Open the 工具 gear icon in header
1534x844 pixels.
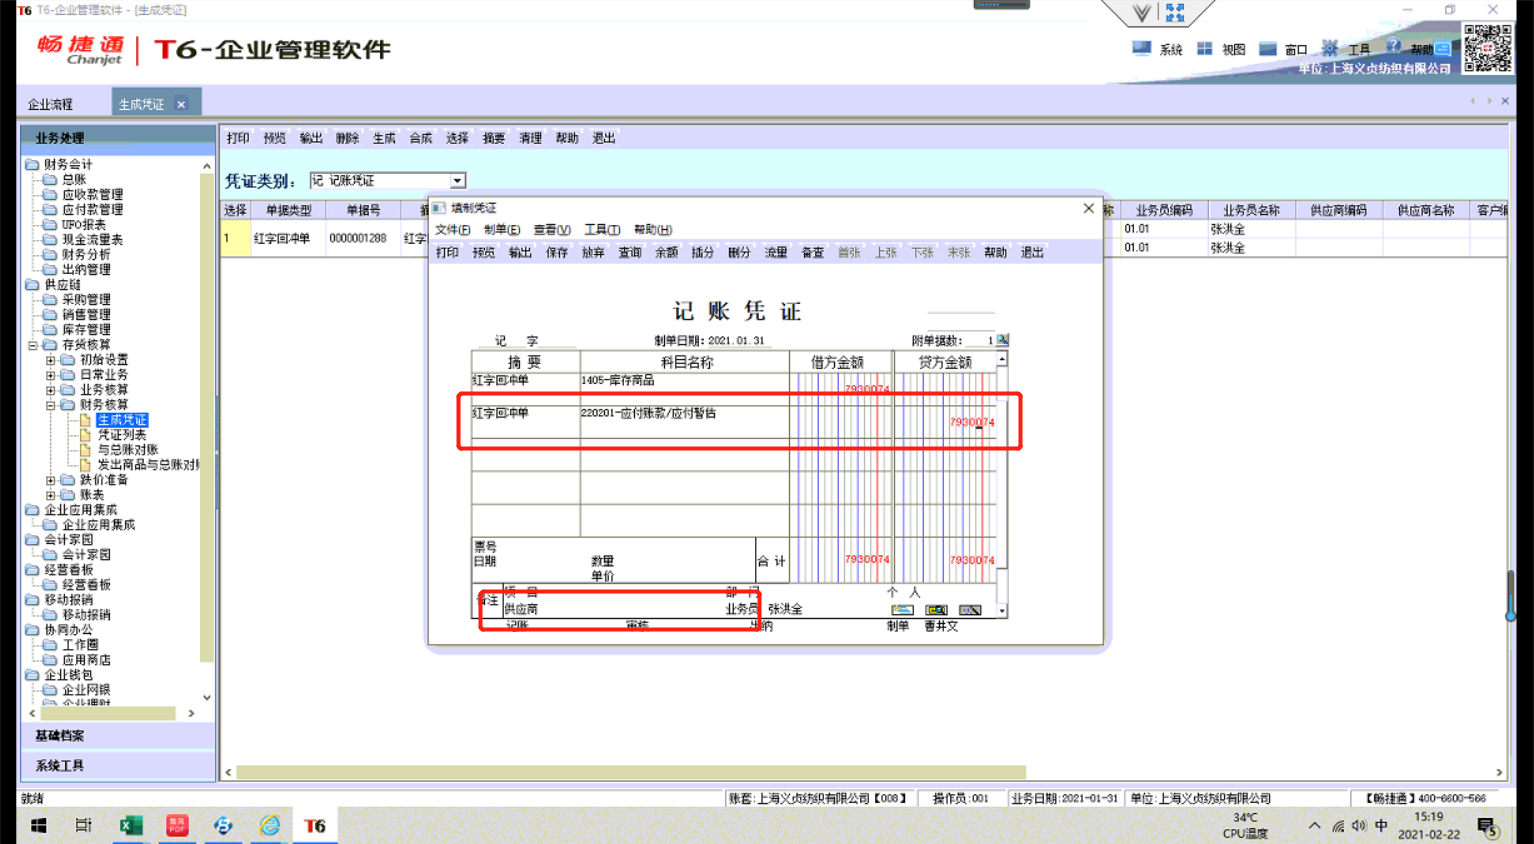pyautogui.click(x=1330, y=48)
